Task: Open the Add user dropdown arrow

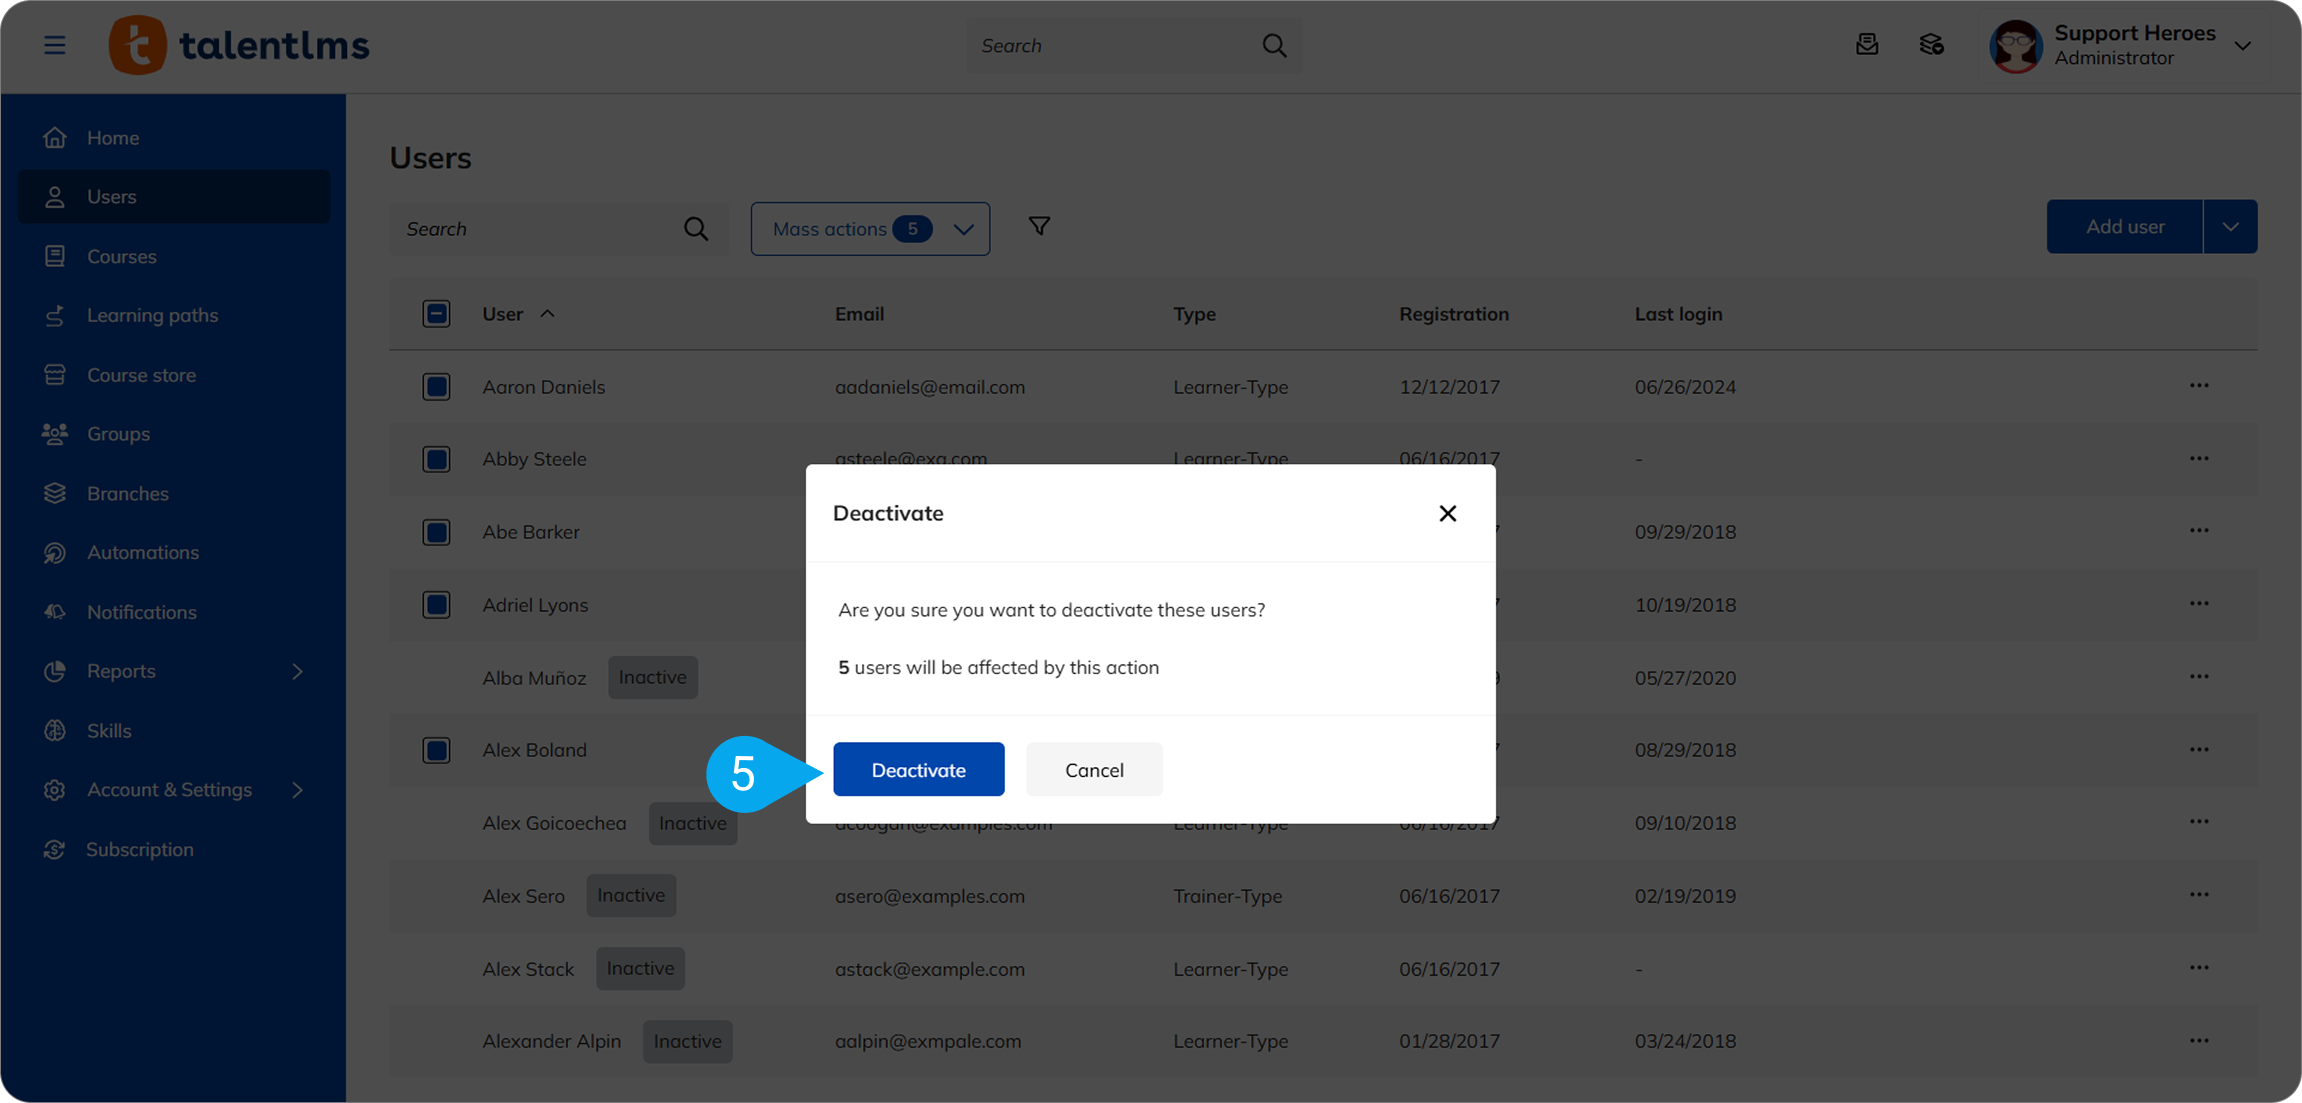Action: tap(2230, 227)
